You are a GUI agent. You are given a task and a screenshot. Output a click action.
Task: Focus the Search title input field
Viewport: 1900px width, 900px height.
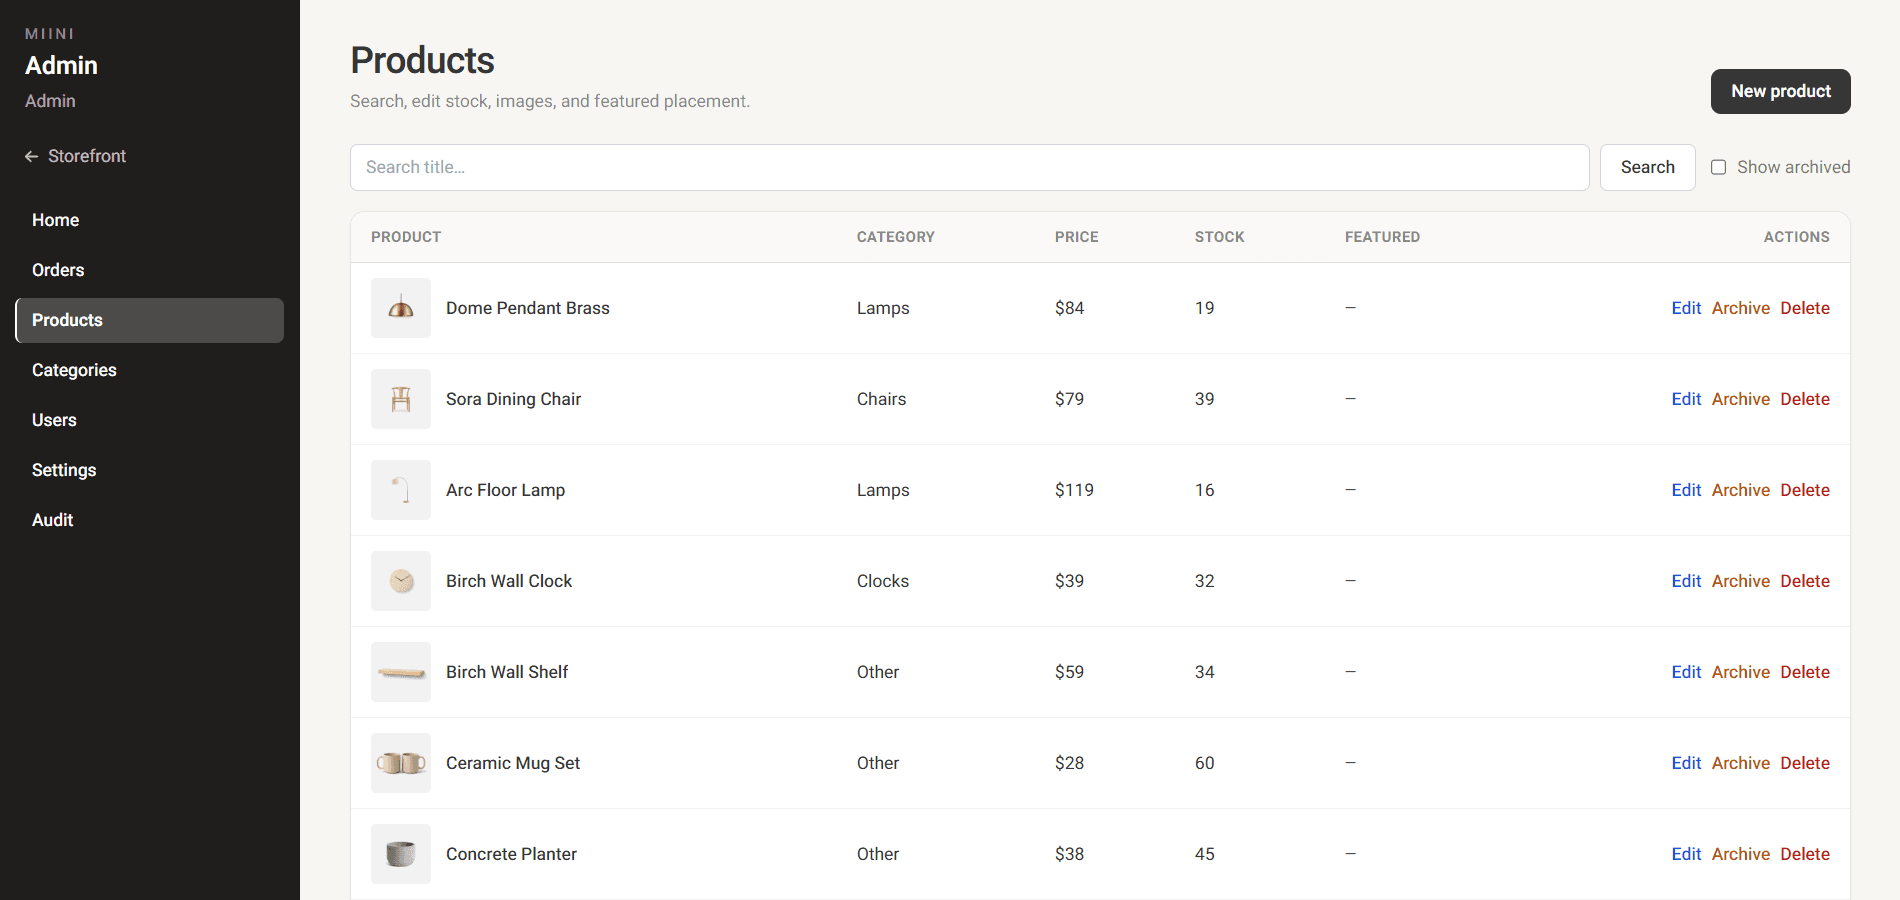[x=970, y=167]
